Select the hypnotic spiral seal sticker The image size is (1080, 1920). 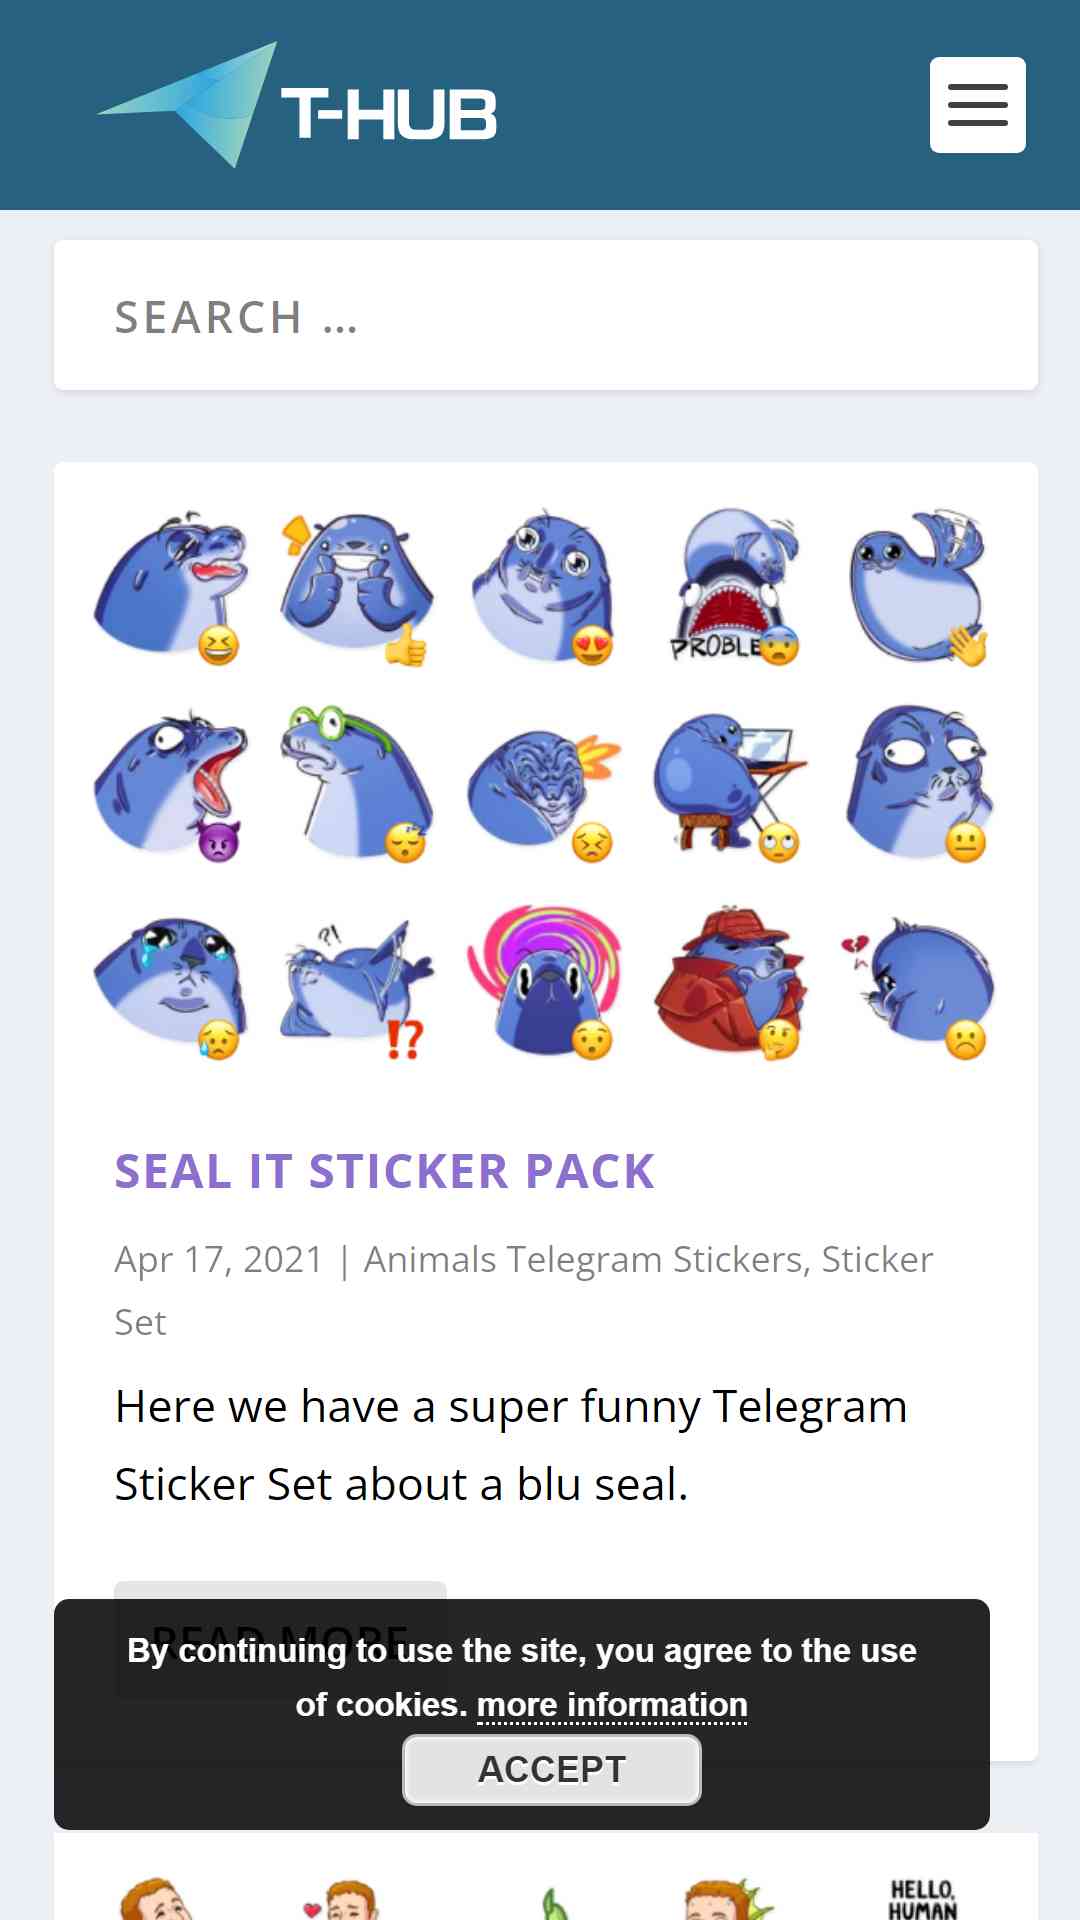pyautogui.click(x=545, y=982)
